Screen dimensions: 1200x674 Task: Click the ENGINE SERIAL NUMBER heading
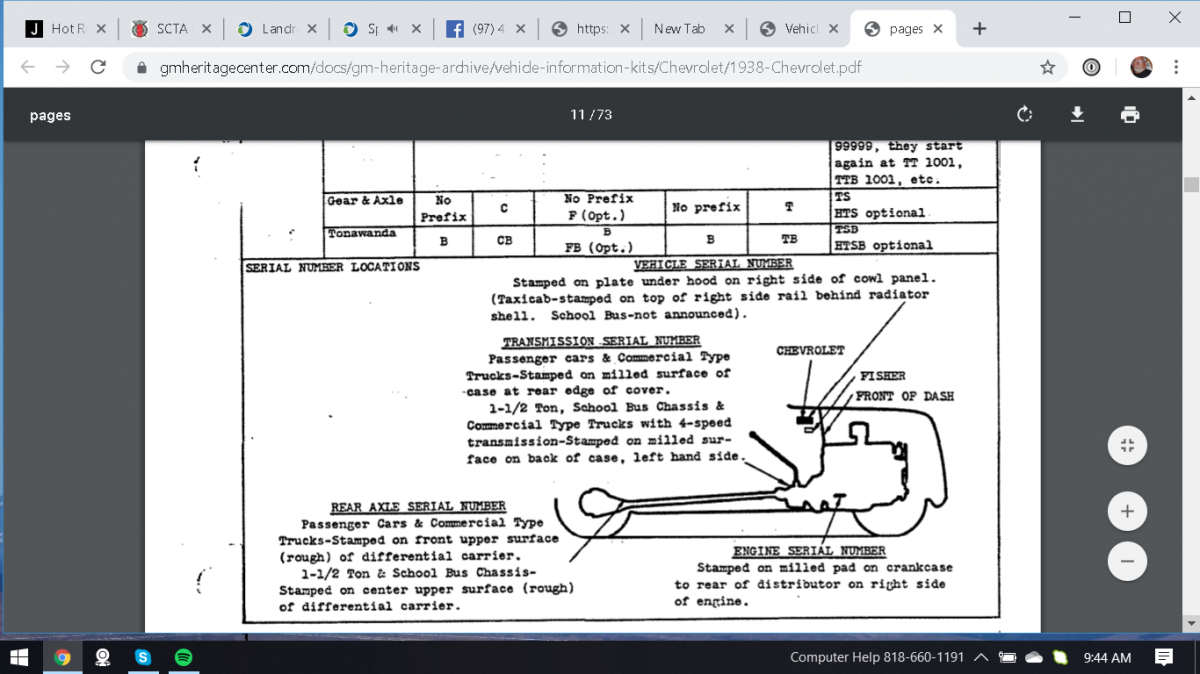(x=808, y=551)
